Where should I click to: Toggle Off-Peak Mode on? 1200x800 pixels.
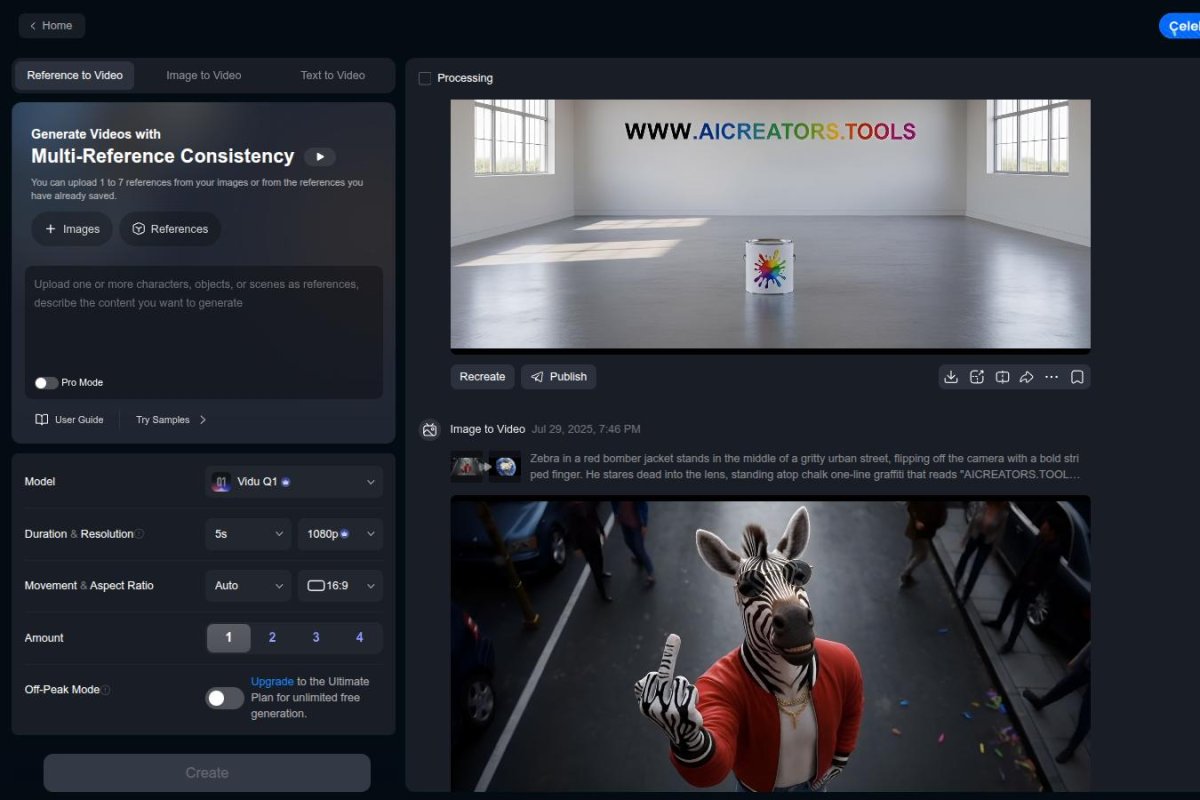pyautogui.click(x=224, y=698)
